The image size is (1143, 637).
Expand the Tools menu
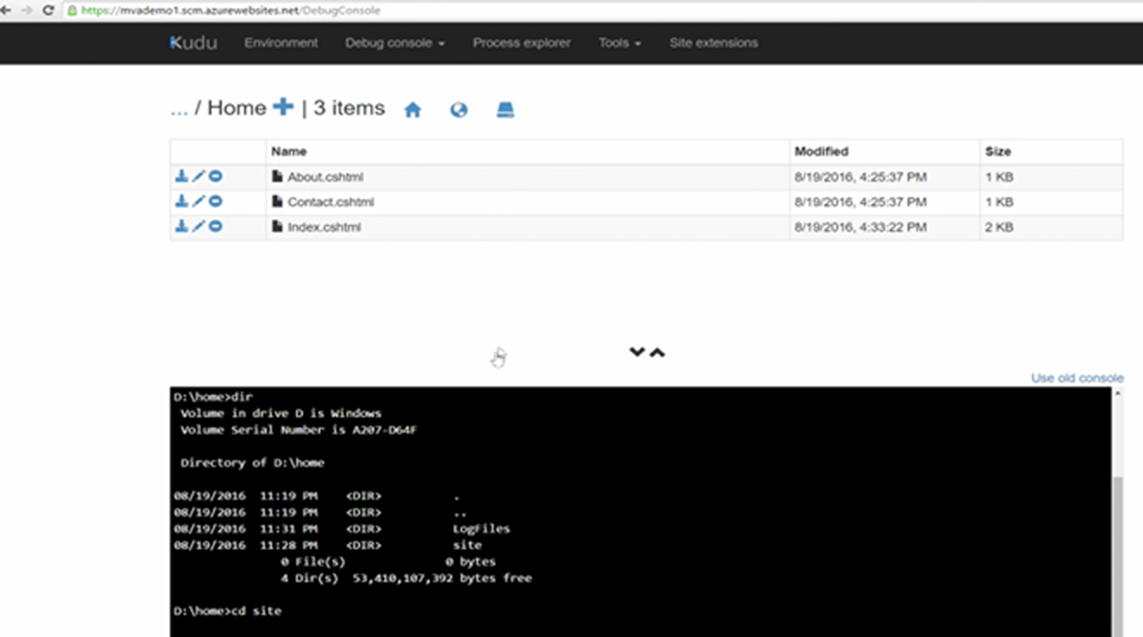(x=619, y=43)
